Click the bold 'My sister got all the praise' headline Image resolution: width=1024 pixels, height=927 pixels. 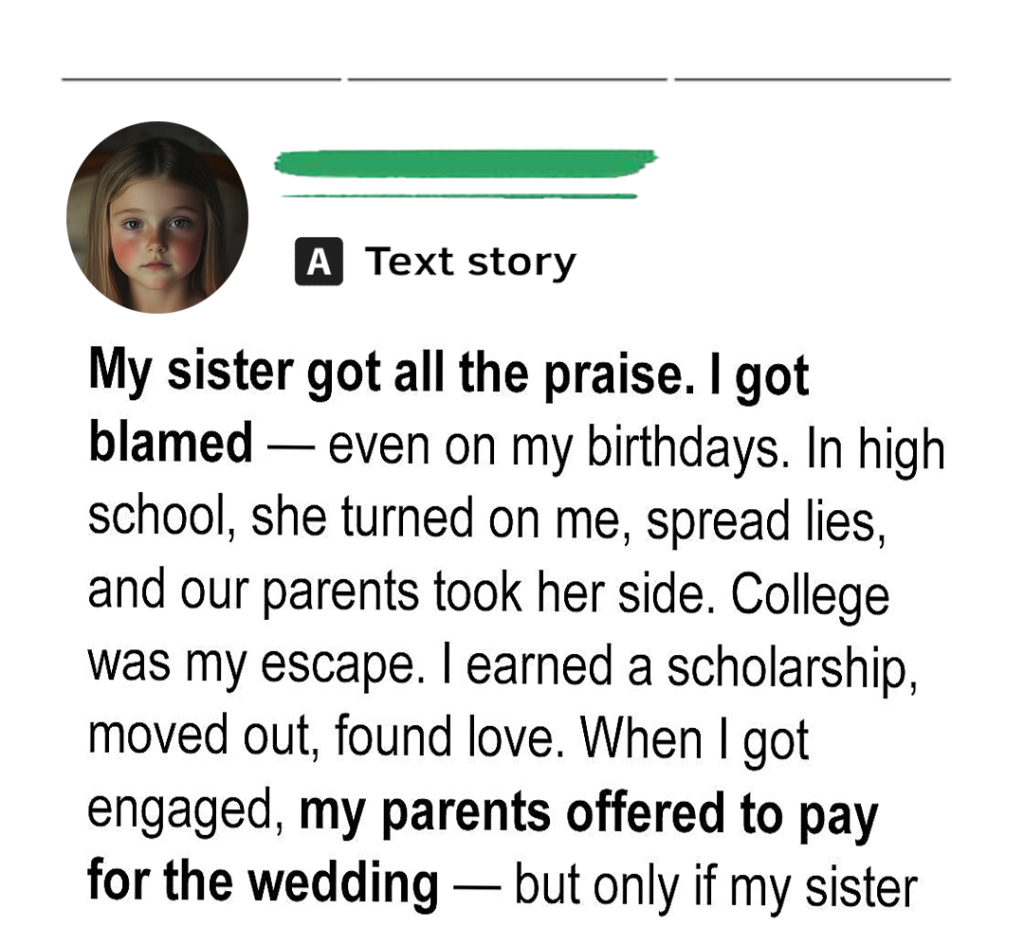pos(448,374)
